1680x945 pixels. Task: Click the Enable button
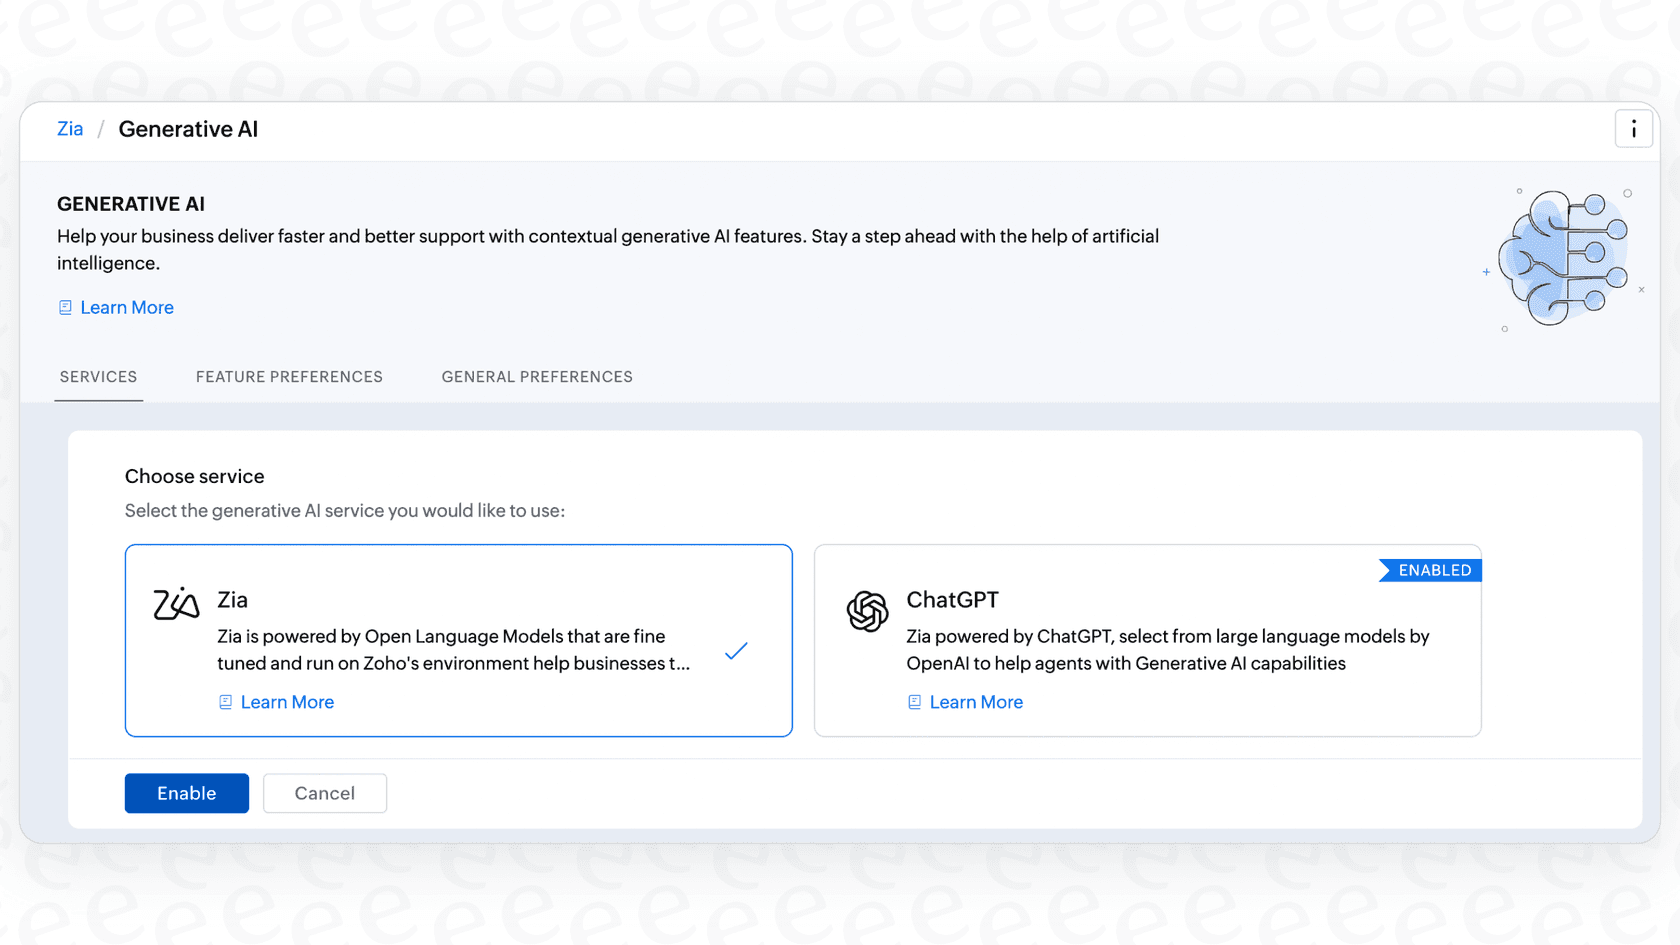(186, 793)
